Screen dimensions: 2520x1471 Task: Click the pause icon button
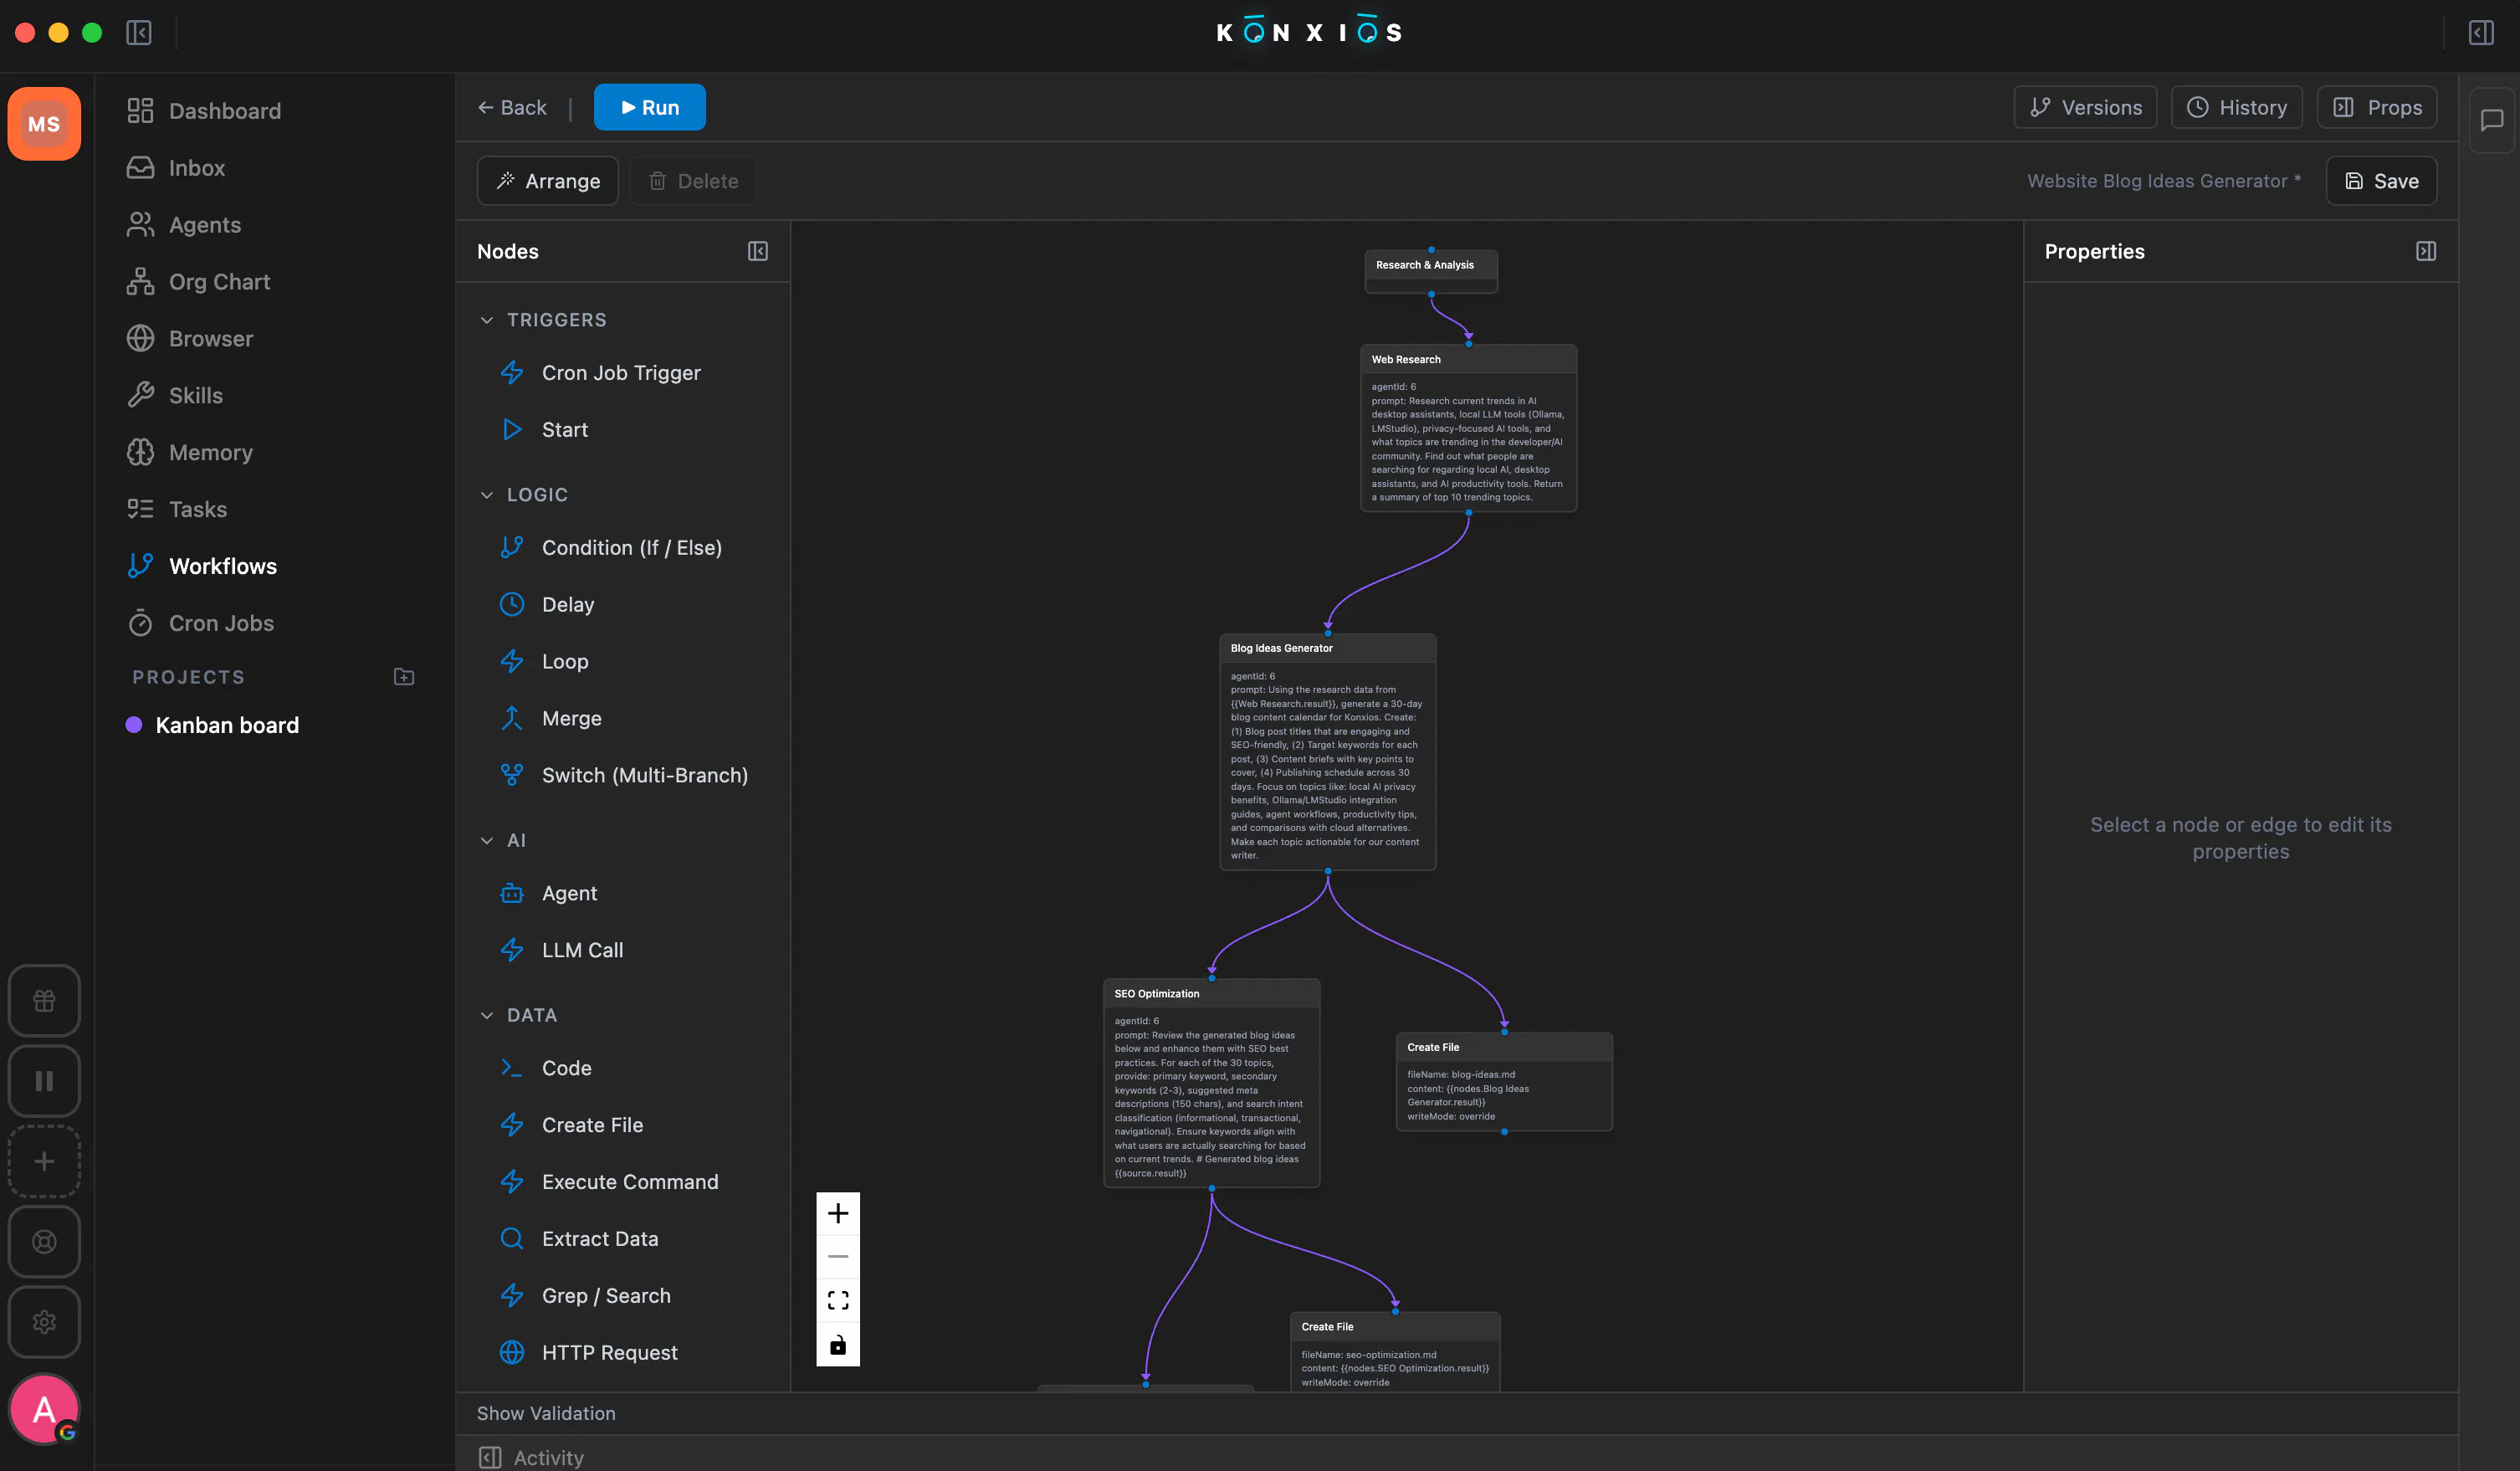[x=44, y=1081]
